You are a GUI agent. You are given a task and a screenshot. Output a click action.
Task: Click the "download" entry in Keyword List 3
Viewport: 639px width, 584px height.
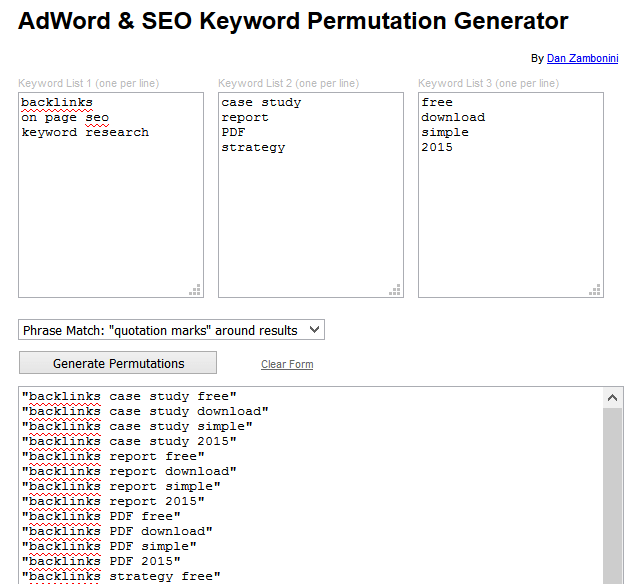click(453, 117)
